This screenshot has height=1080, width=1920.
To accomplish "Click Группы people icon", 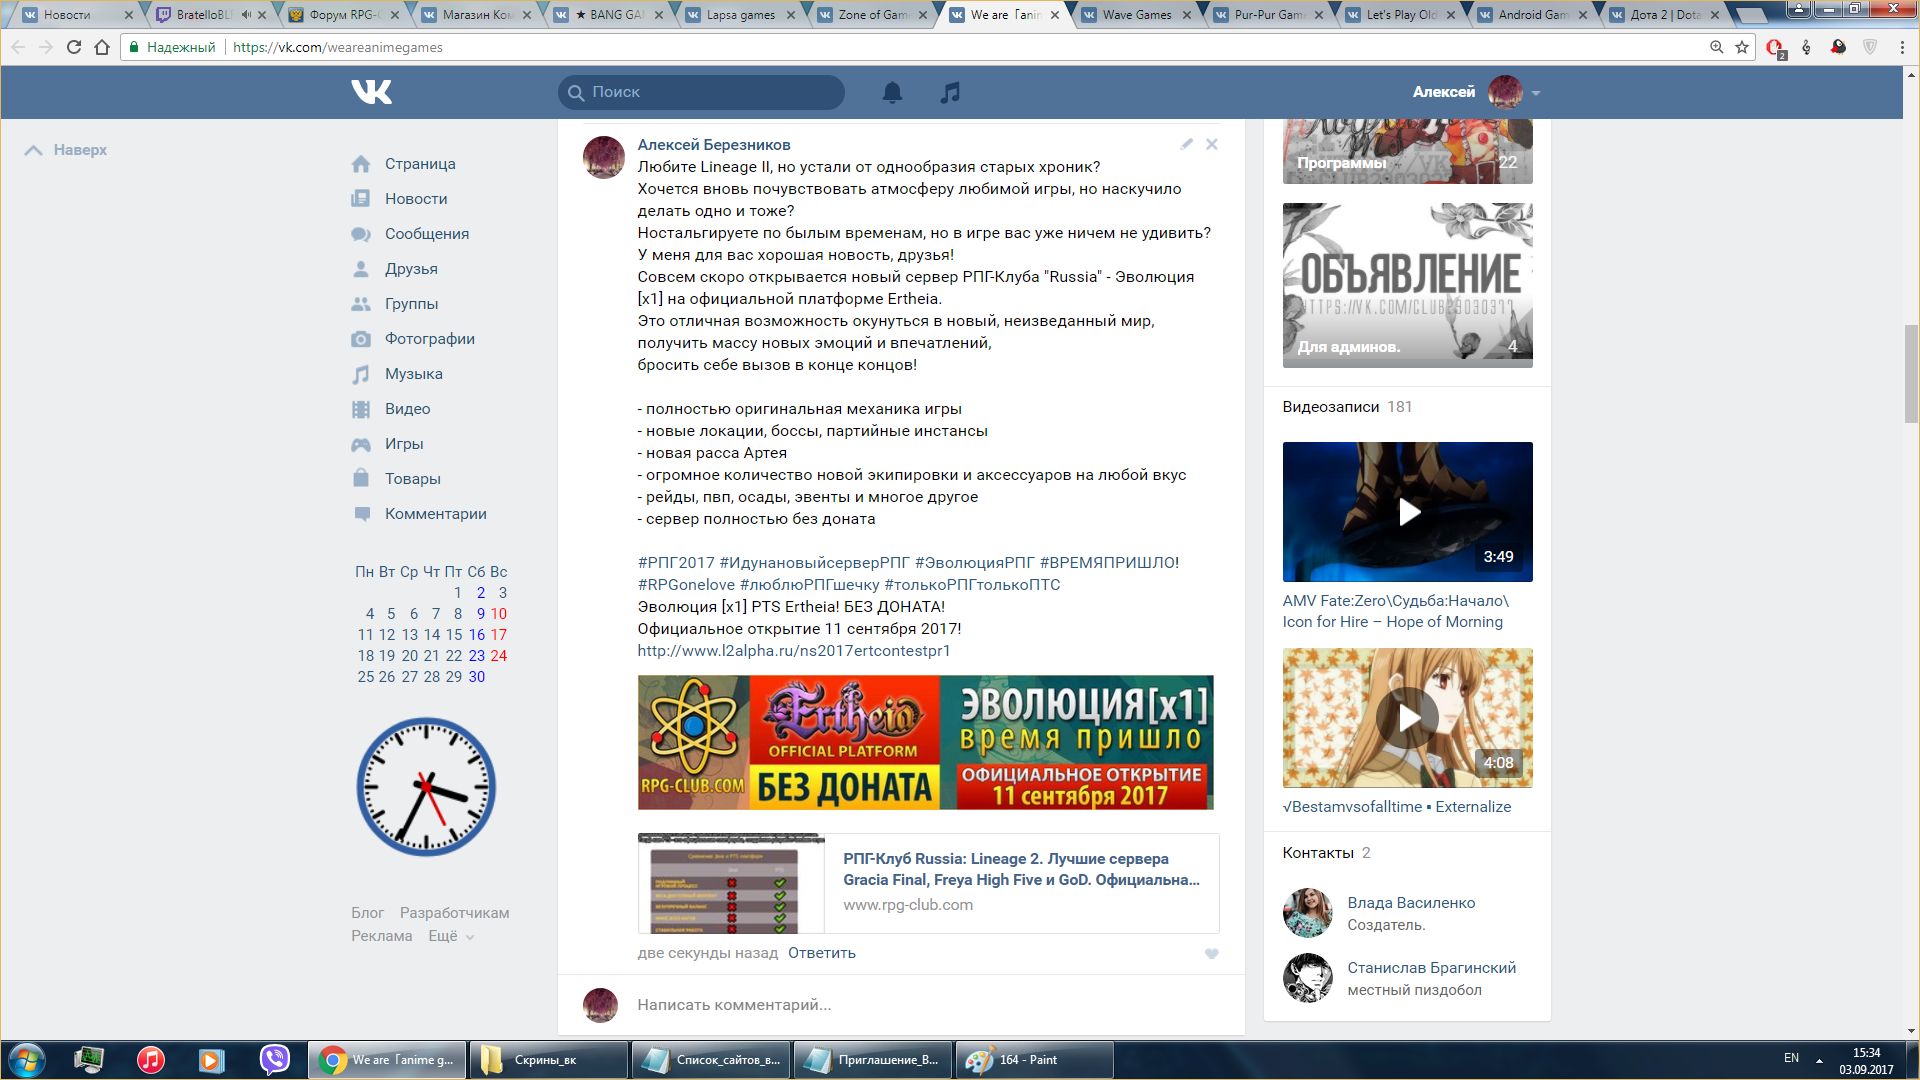I will click(361, 304).
